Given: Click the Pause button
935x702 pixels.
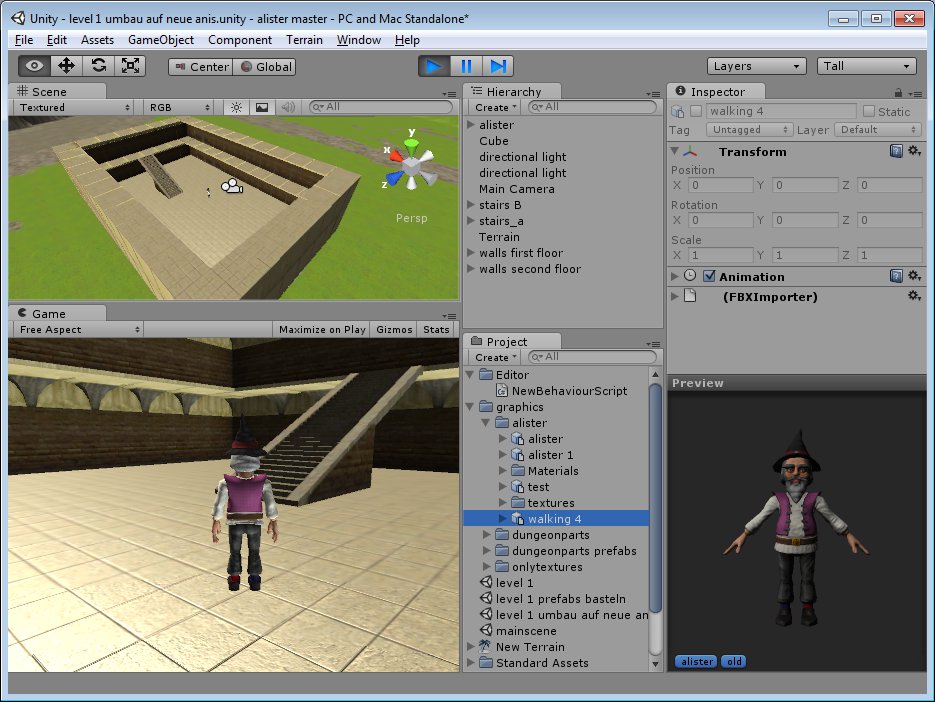Looking at the screenshot, I should point(465,66).
